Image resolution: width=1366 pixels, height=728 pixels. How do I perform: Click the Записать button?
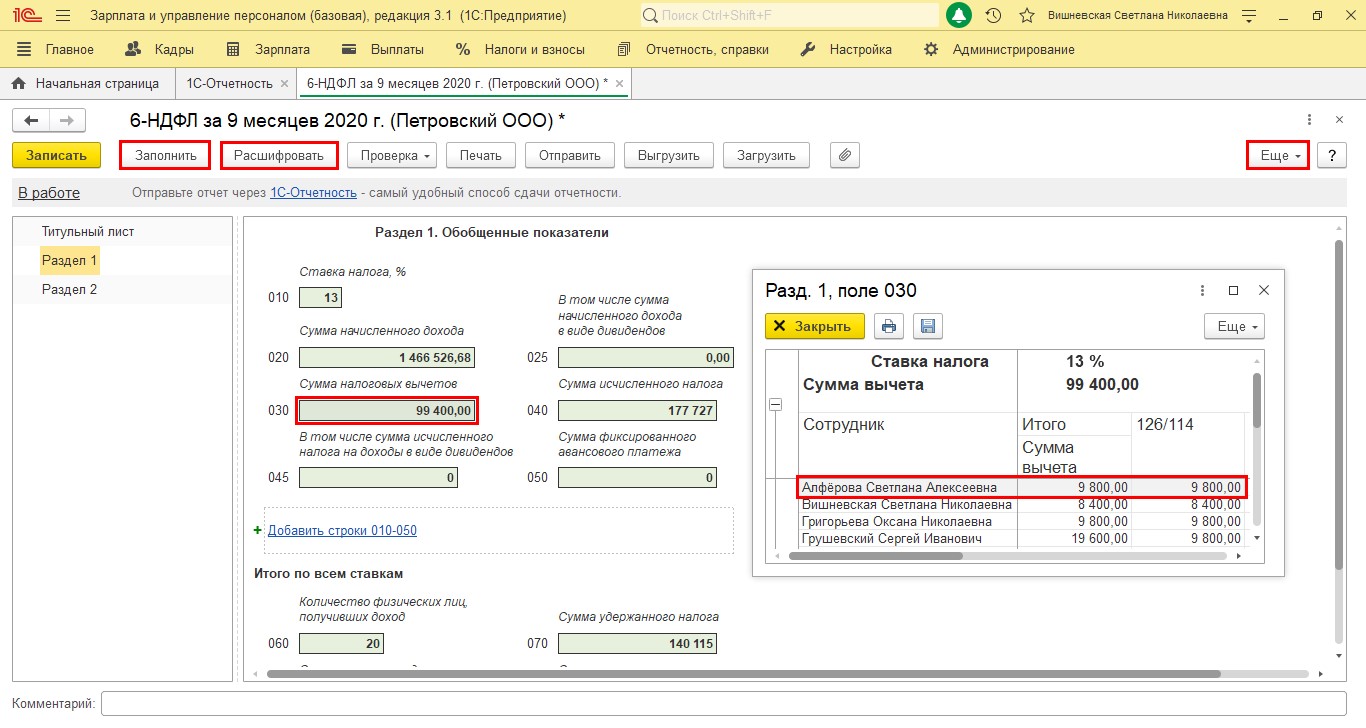(56, 155)
